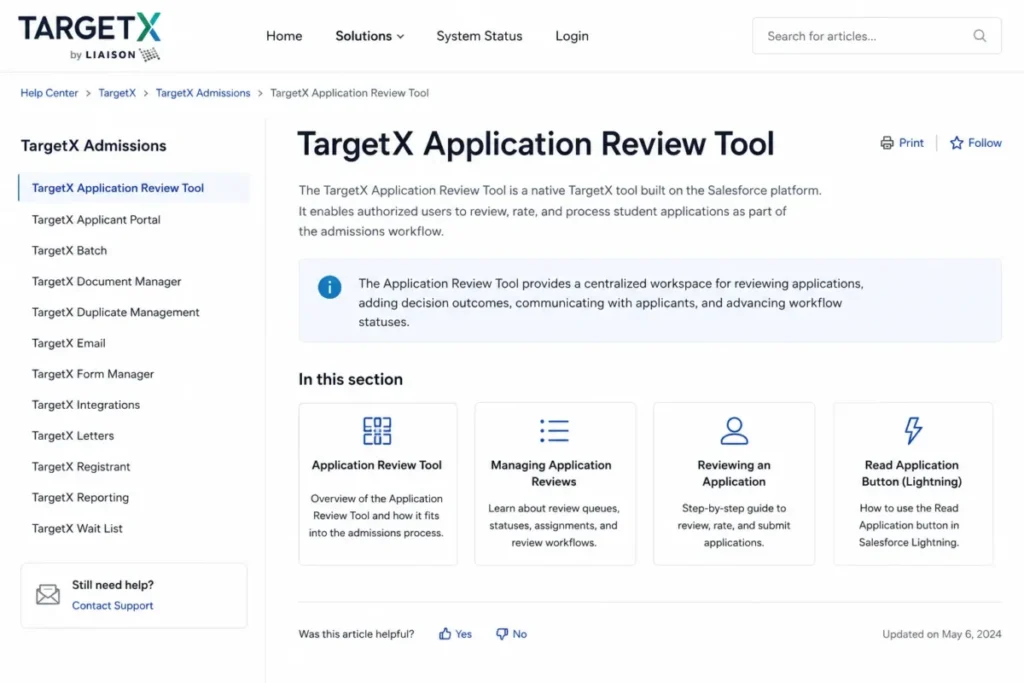1024x683 pixels.
Task: Click the TargetX by Liaison logo
Action: (x=89, y=37)
